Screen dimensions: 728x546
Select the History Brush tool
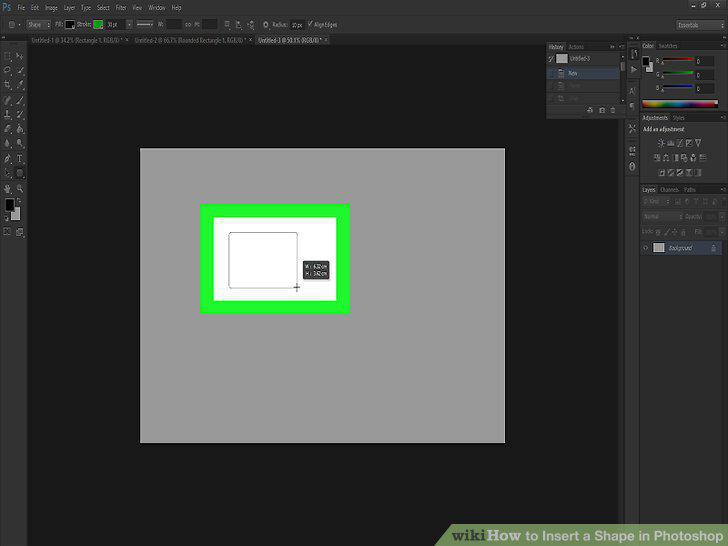(x=20, y=115)
